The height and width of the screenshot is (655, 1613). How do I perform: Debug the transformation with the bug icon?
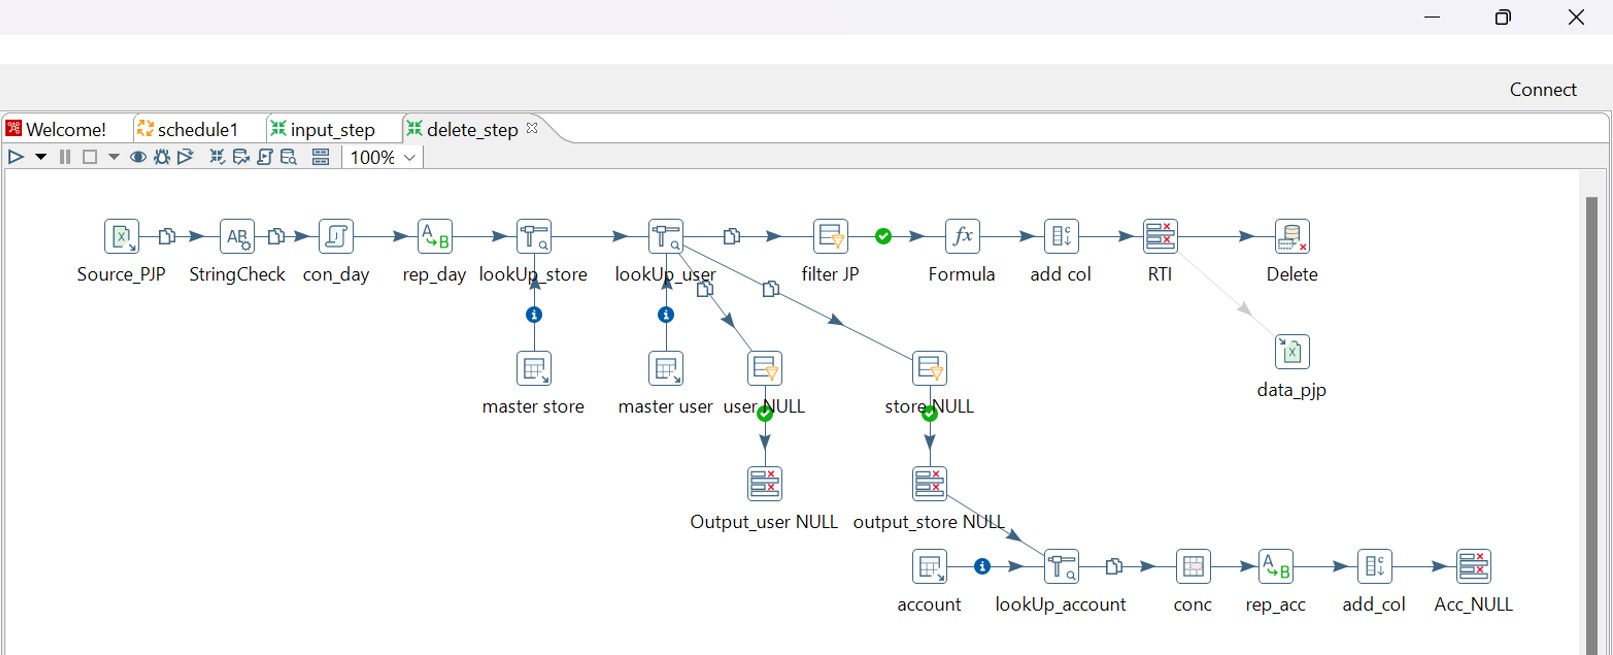(162, 157)
